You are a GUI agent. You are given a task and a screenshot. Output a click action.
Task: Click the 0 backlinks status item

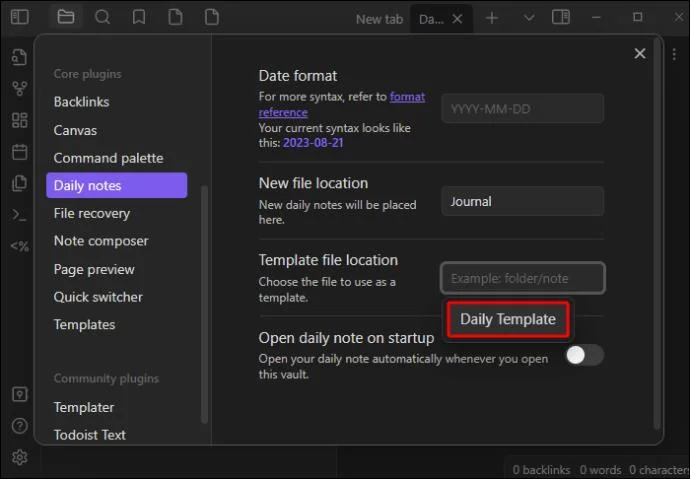pyautogui.click(x=541, y=470)
